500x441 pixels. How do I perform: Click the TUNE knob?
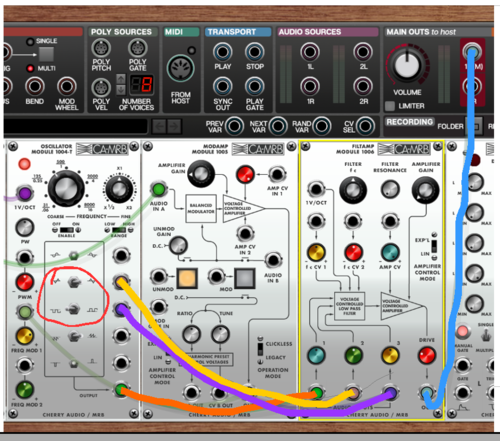220,334
